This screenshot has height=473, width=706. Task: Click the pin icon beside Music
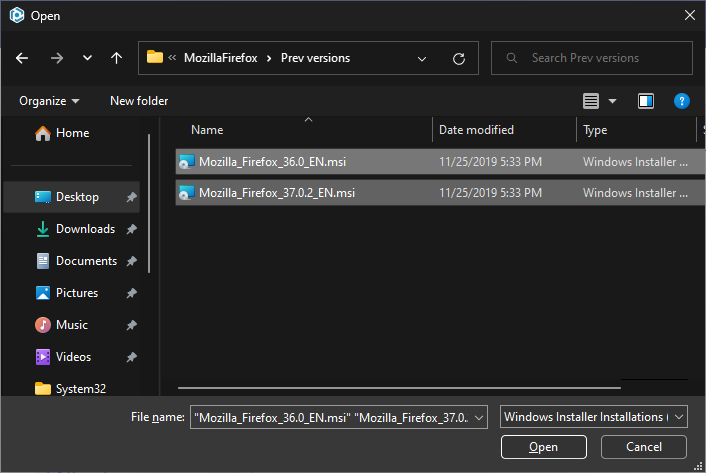tap(131, 325)
